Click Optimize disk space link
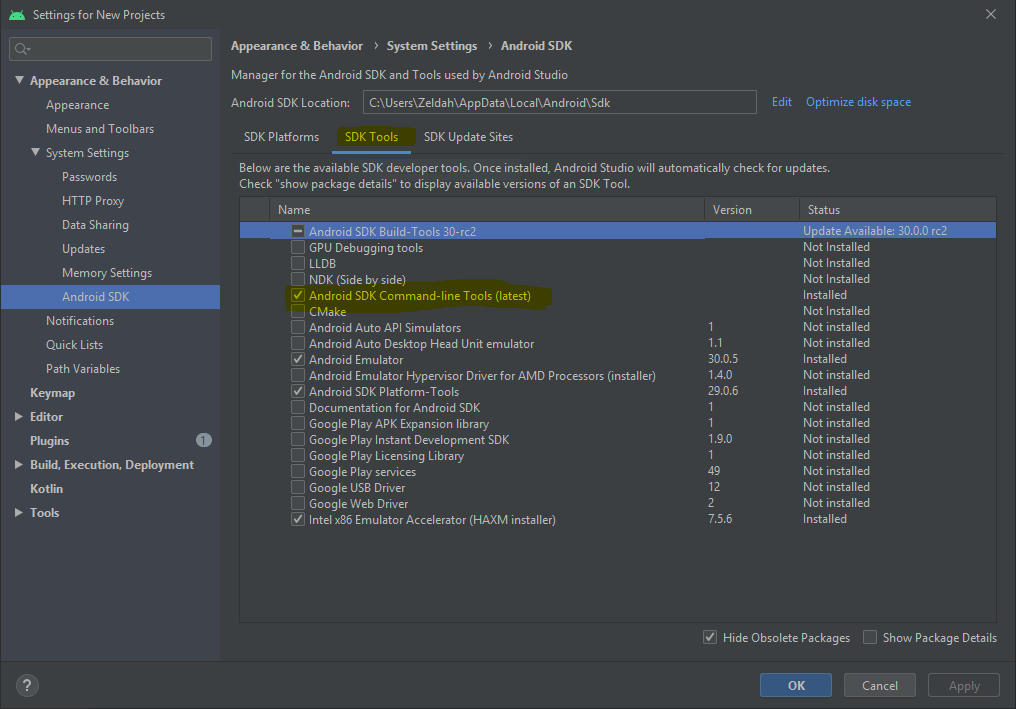 click(858, 102)
